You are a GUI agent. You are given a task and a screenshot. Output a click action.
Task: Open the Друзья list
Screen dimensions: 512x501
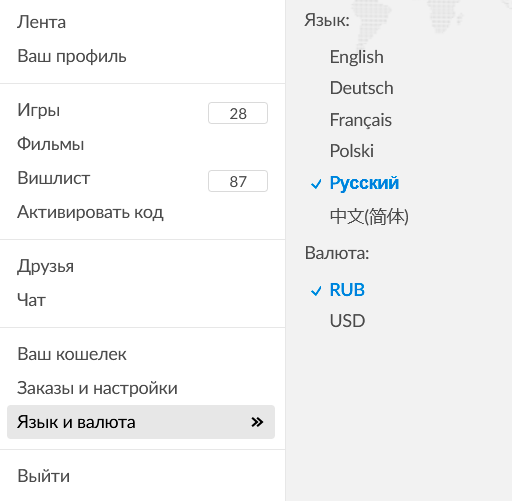[x=45, y=266]
